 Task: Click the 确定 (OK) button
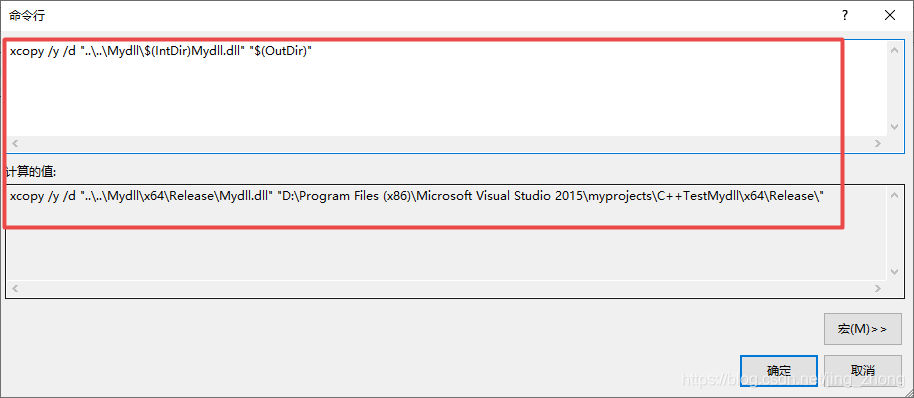click(779, 371)
